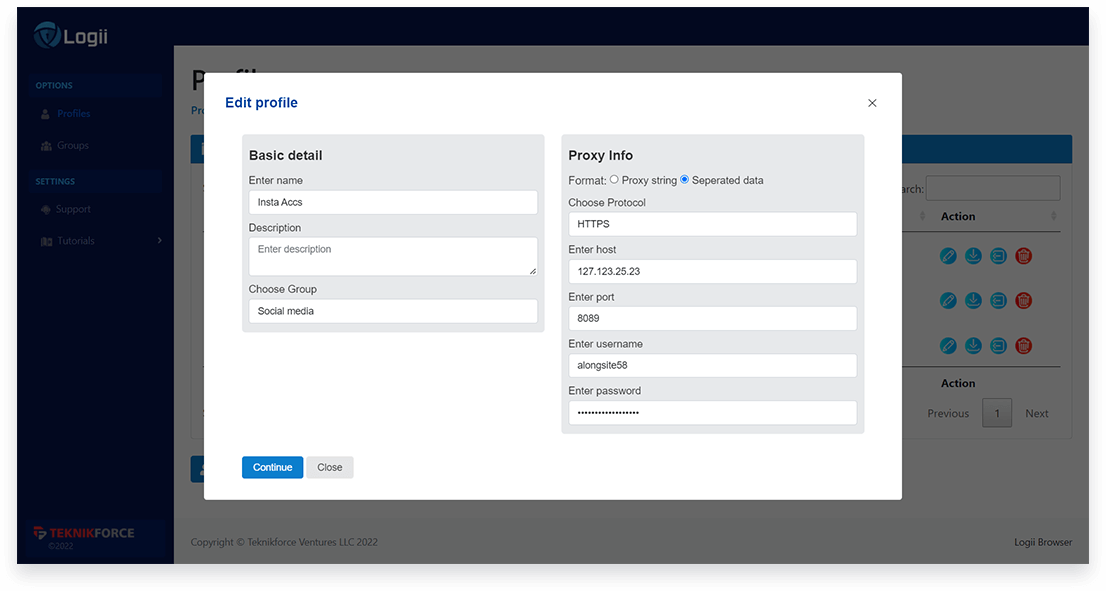Expand the Tutorials submenu chevron

(x=158, y=241)
